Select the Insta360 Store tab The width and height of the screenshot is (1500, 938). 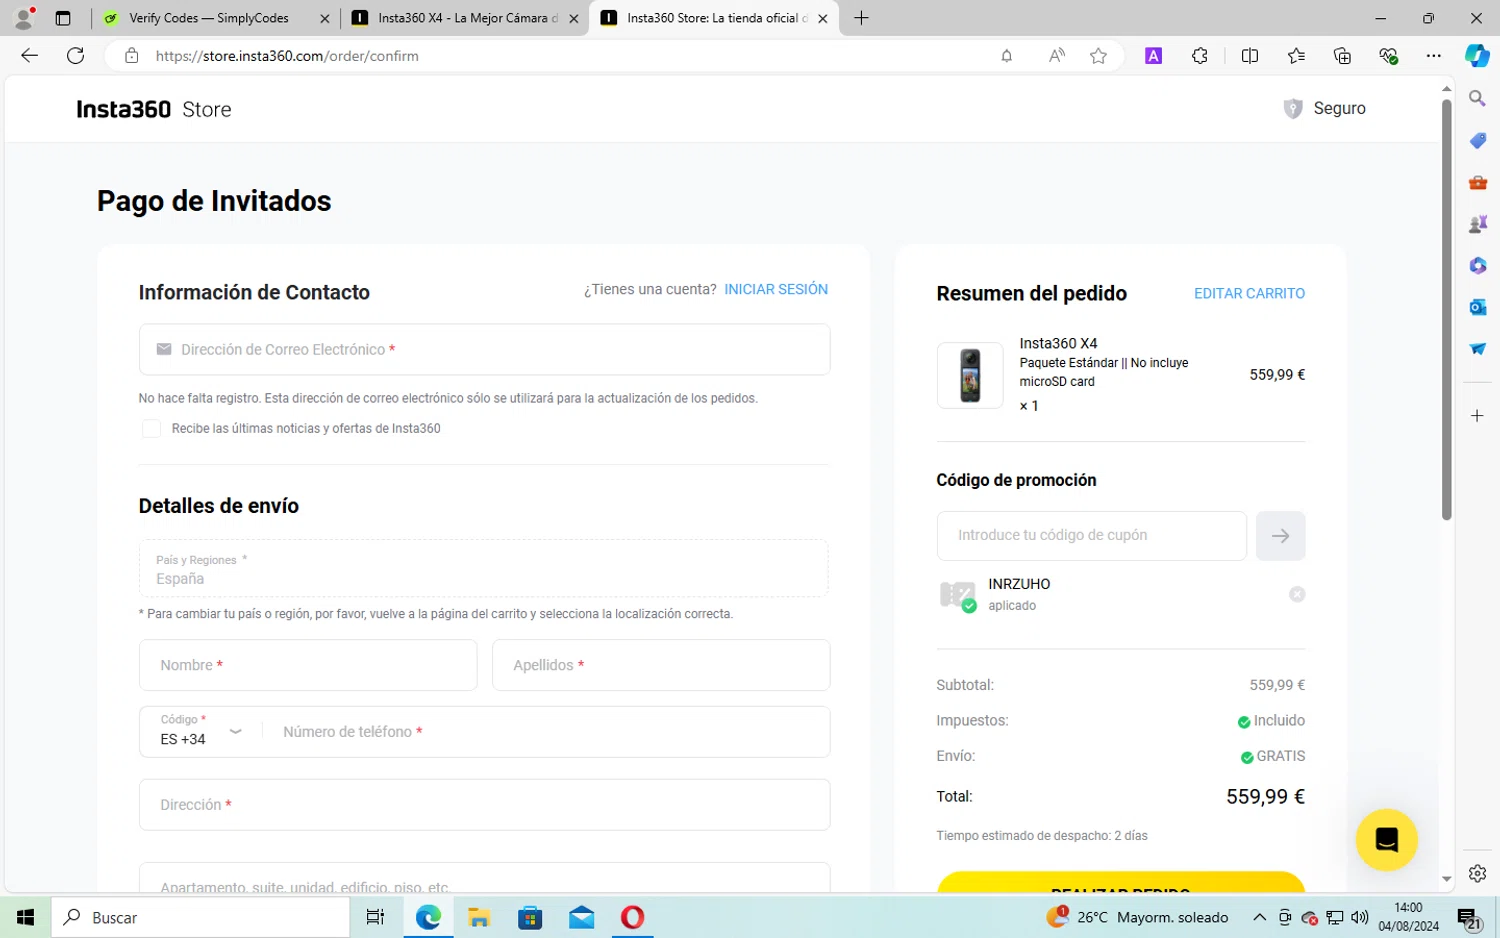click(x=713, y=18)
